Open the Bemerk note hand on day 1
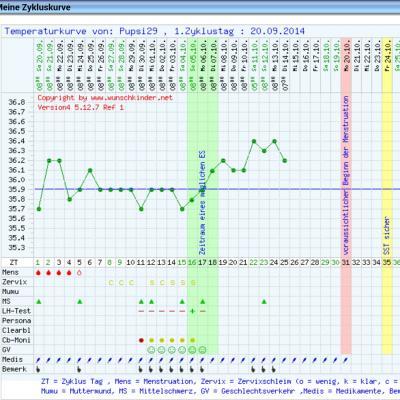This screenshot has height=400, width=400. click(39, 369)
